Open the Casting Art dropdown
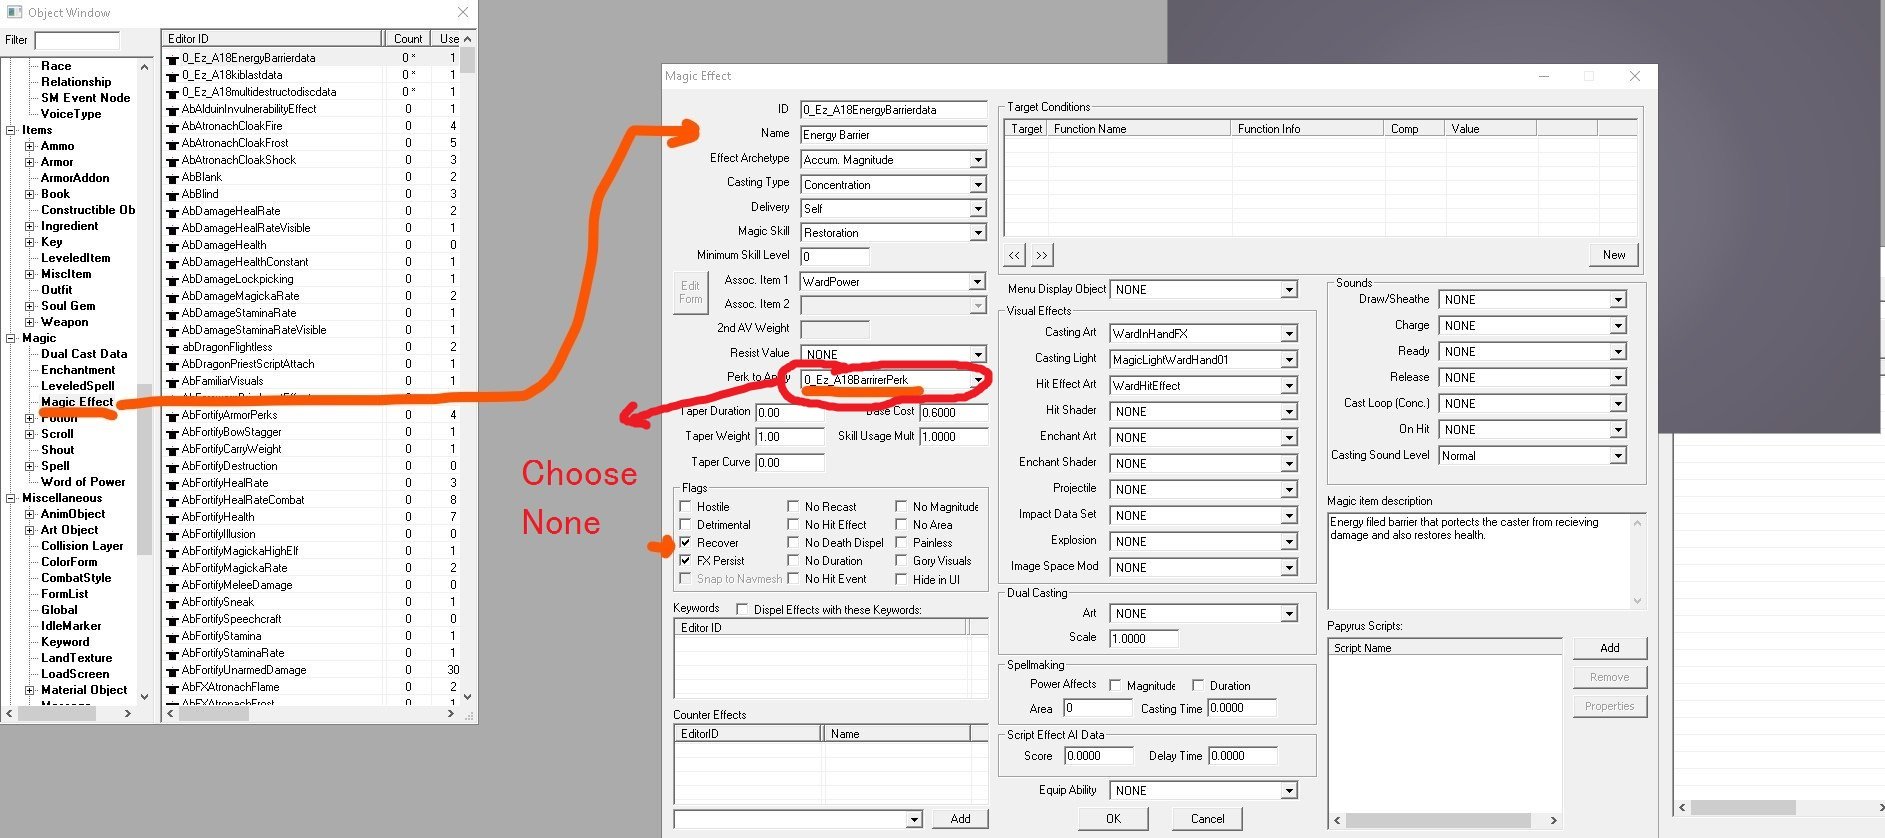 1289,334
